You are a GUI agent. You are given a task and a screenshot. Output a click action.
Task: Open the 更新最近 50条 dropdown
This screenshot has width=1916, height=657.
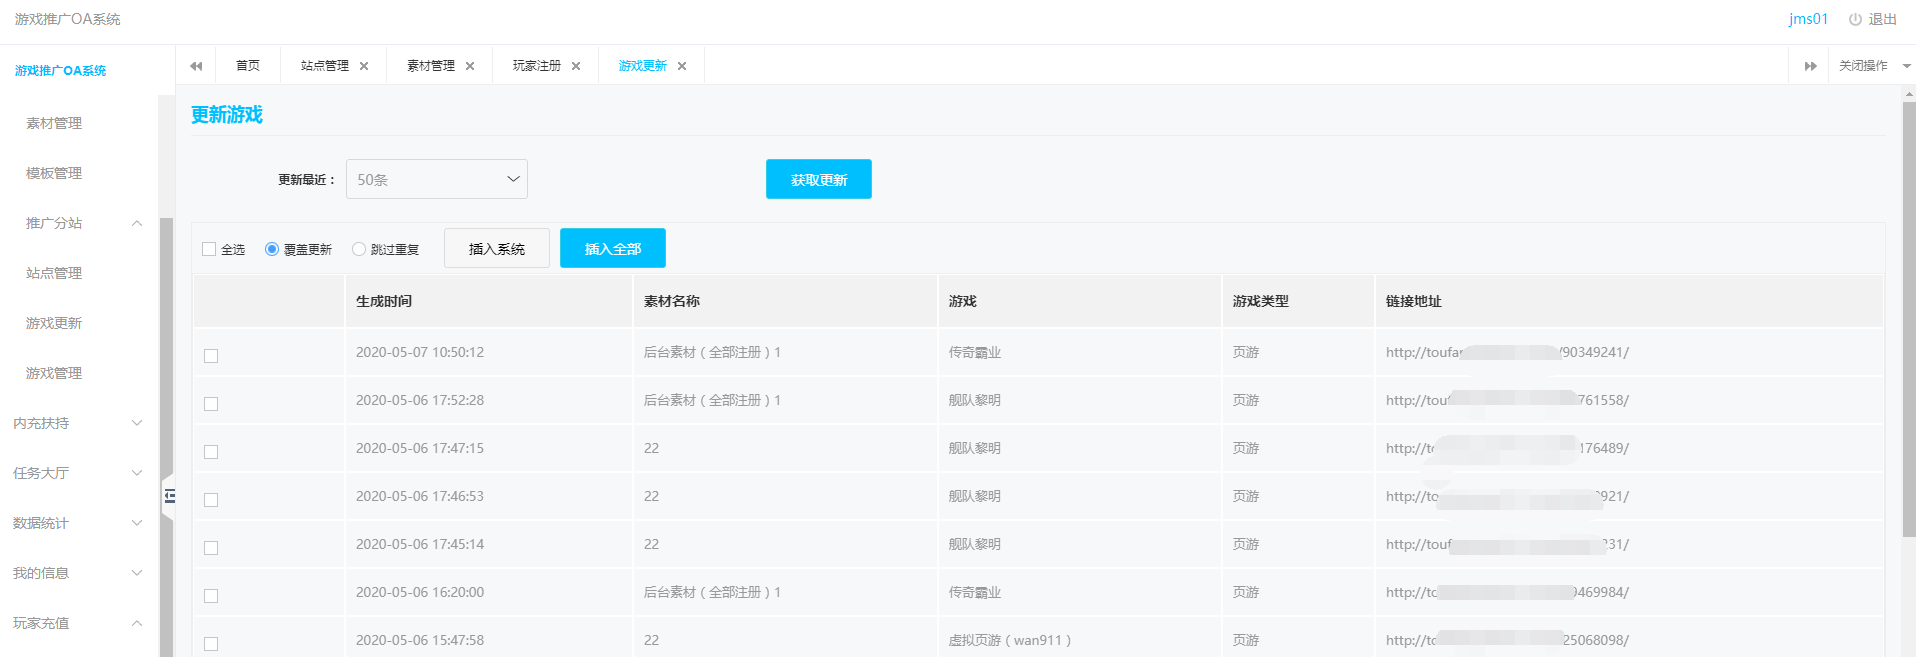coord(436,180)
